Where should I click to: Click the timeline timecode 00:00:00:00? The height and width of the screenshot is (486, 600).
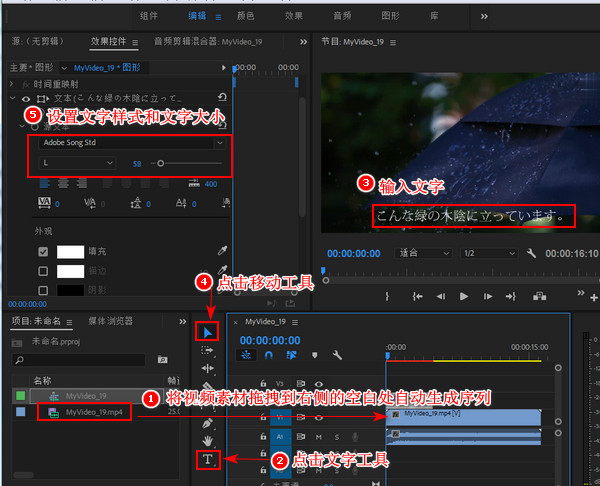270,340
